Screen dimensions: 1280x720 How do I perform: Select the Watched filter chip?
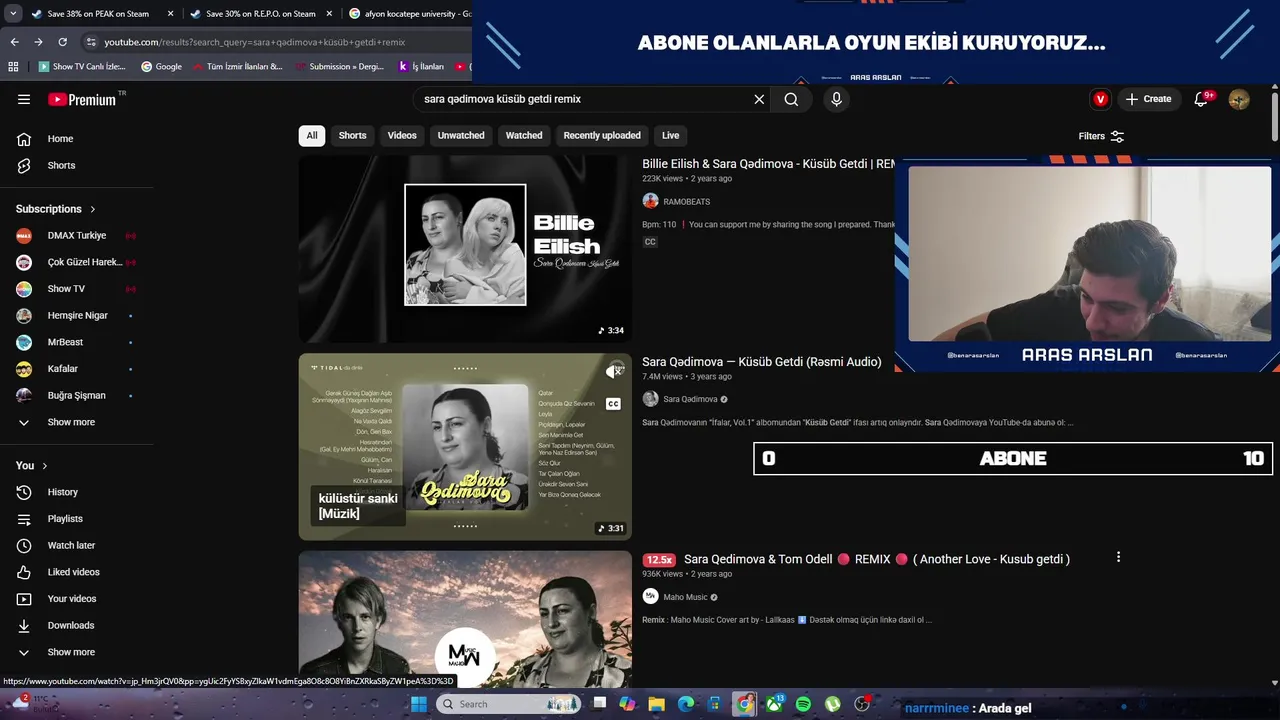[524, 136]
